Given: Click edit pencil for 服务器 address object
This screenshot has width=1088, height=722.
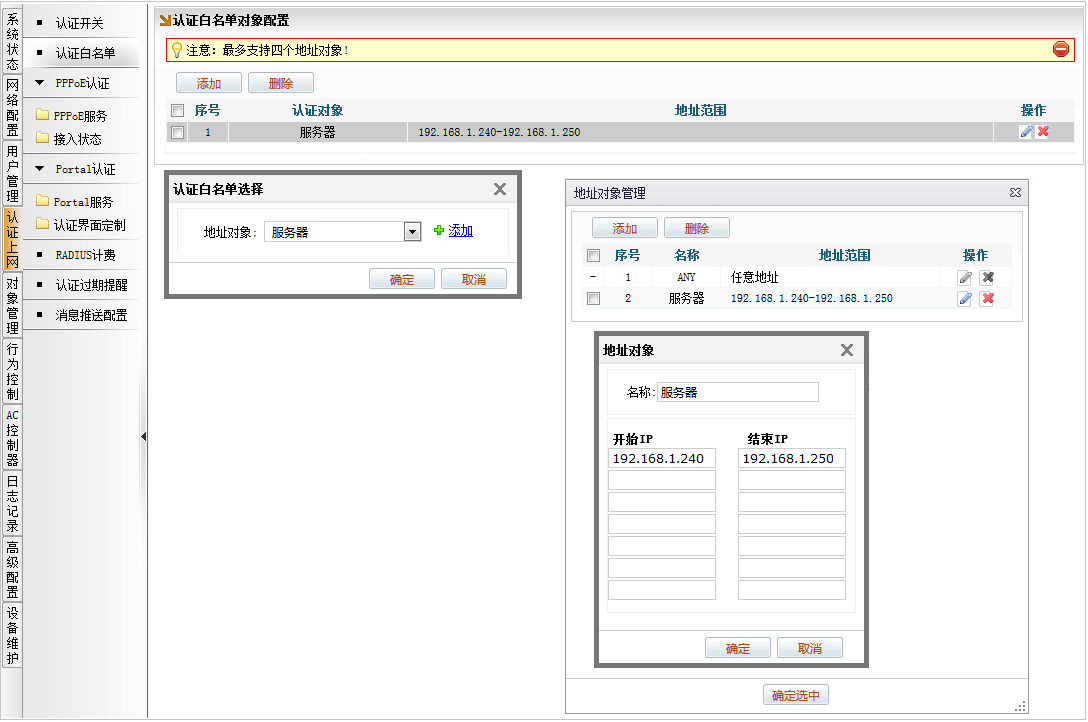Looking at the screenshot, I should coord(965,299).
